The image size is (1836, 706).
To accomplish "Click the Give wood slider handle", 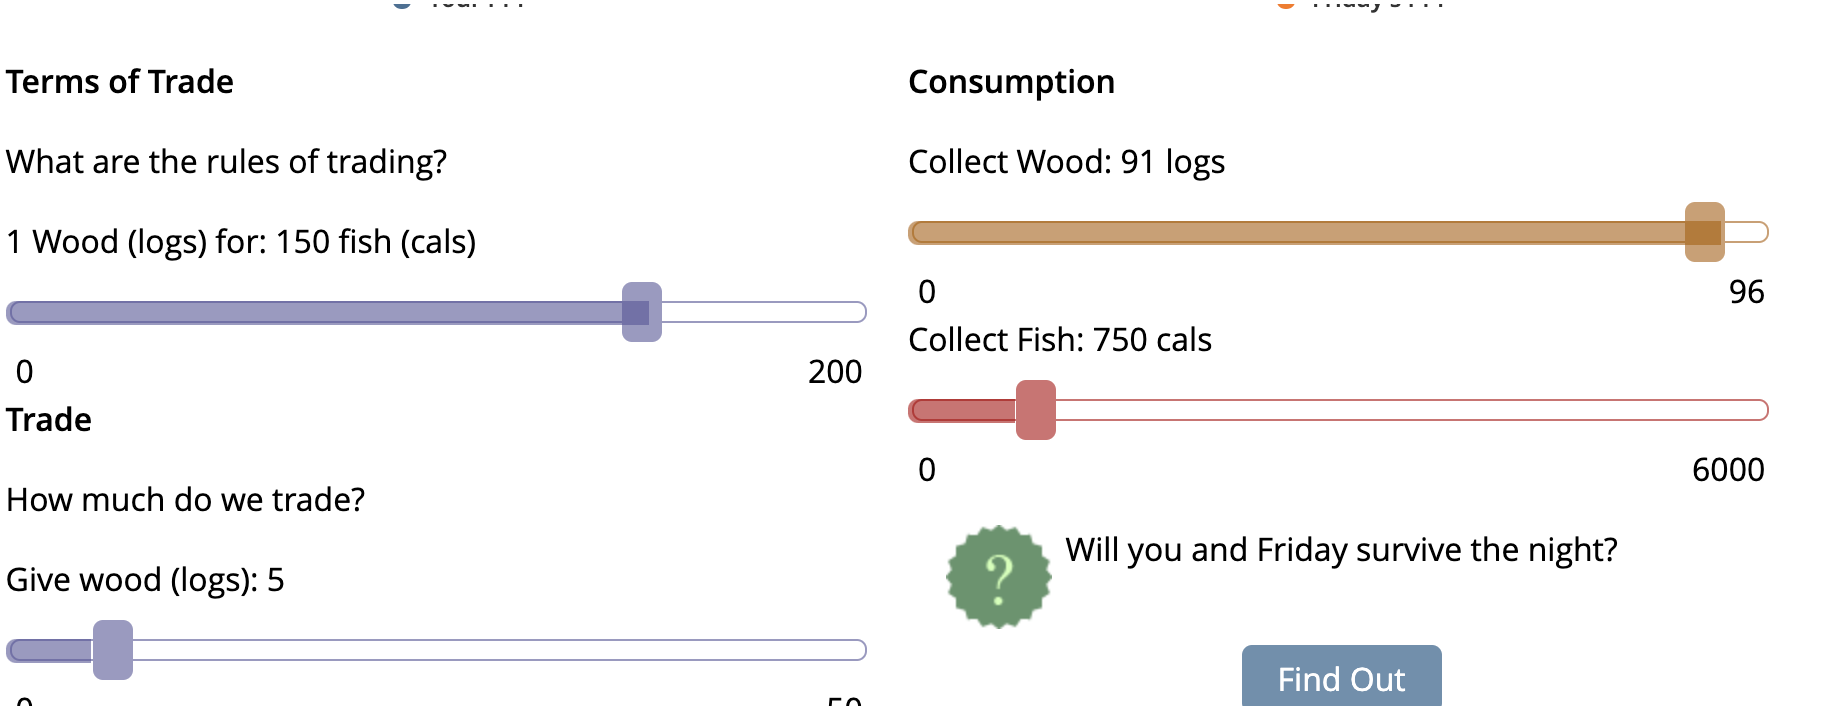I will click(x=113, y=650).
